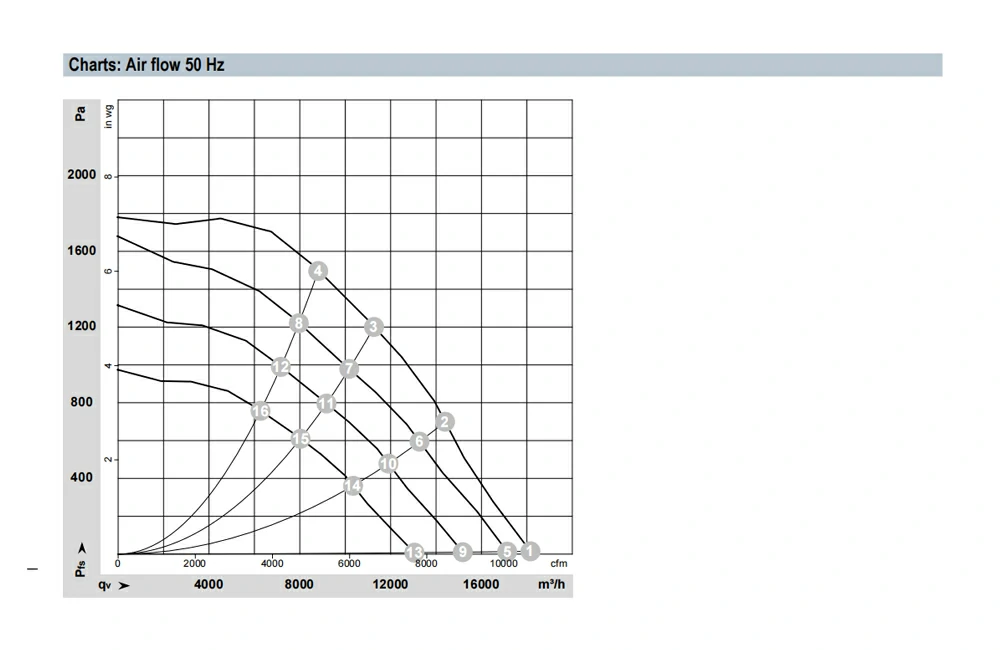Screen dimensions: 1000x650
Task: Click operating point marker 8
Action: click(298, 323)
